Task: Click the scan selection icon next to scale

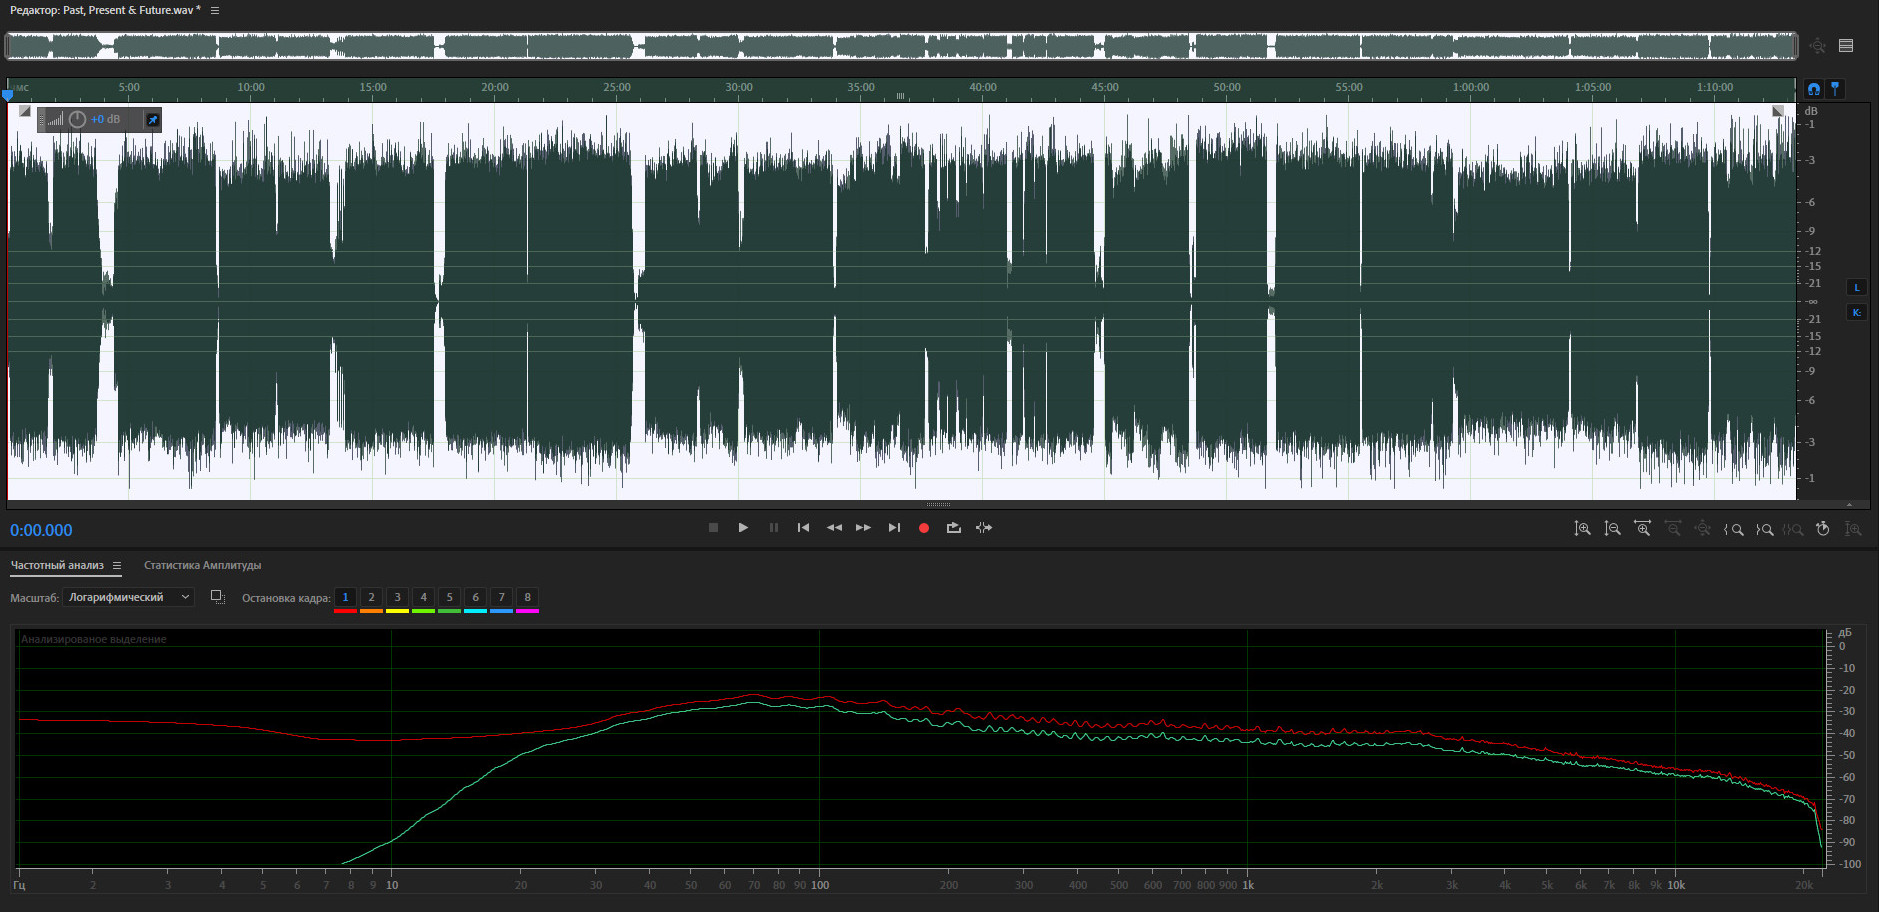Action: coord(217,597)
